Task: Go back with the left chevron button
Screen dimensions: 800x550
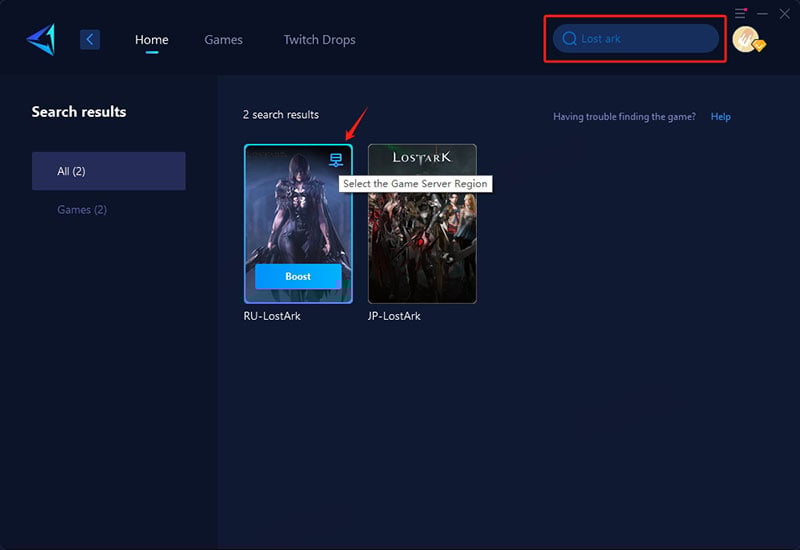Action: pyautogui.click(x=90, y=39)
